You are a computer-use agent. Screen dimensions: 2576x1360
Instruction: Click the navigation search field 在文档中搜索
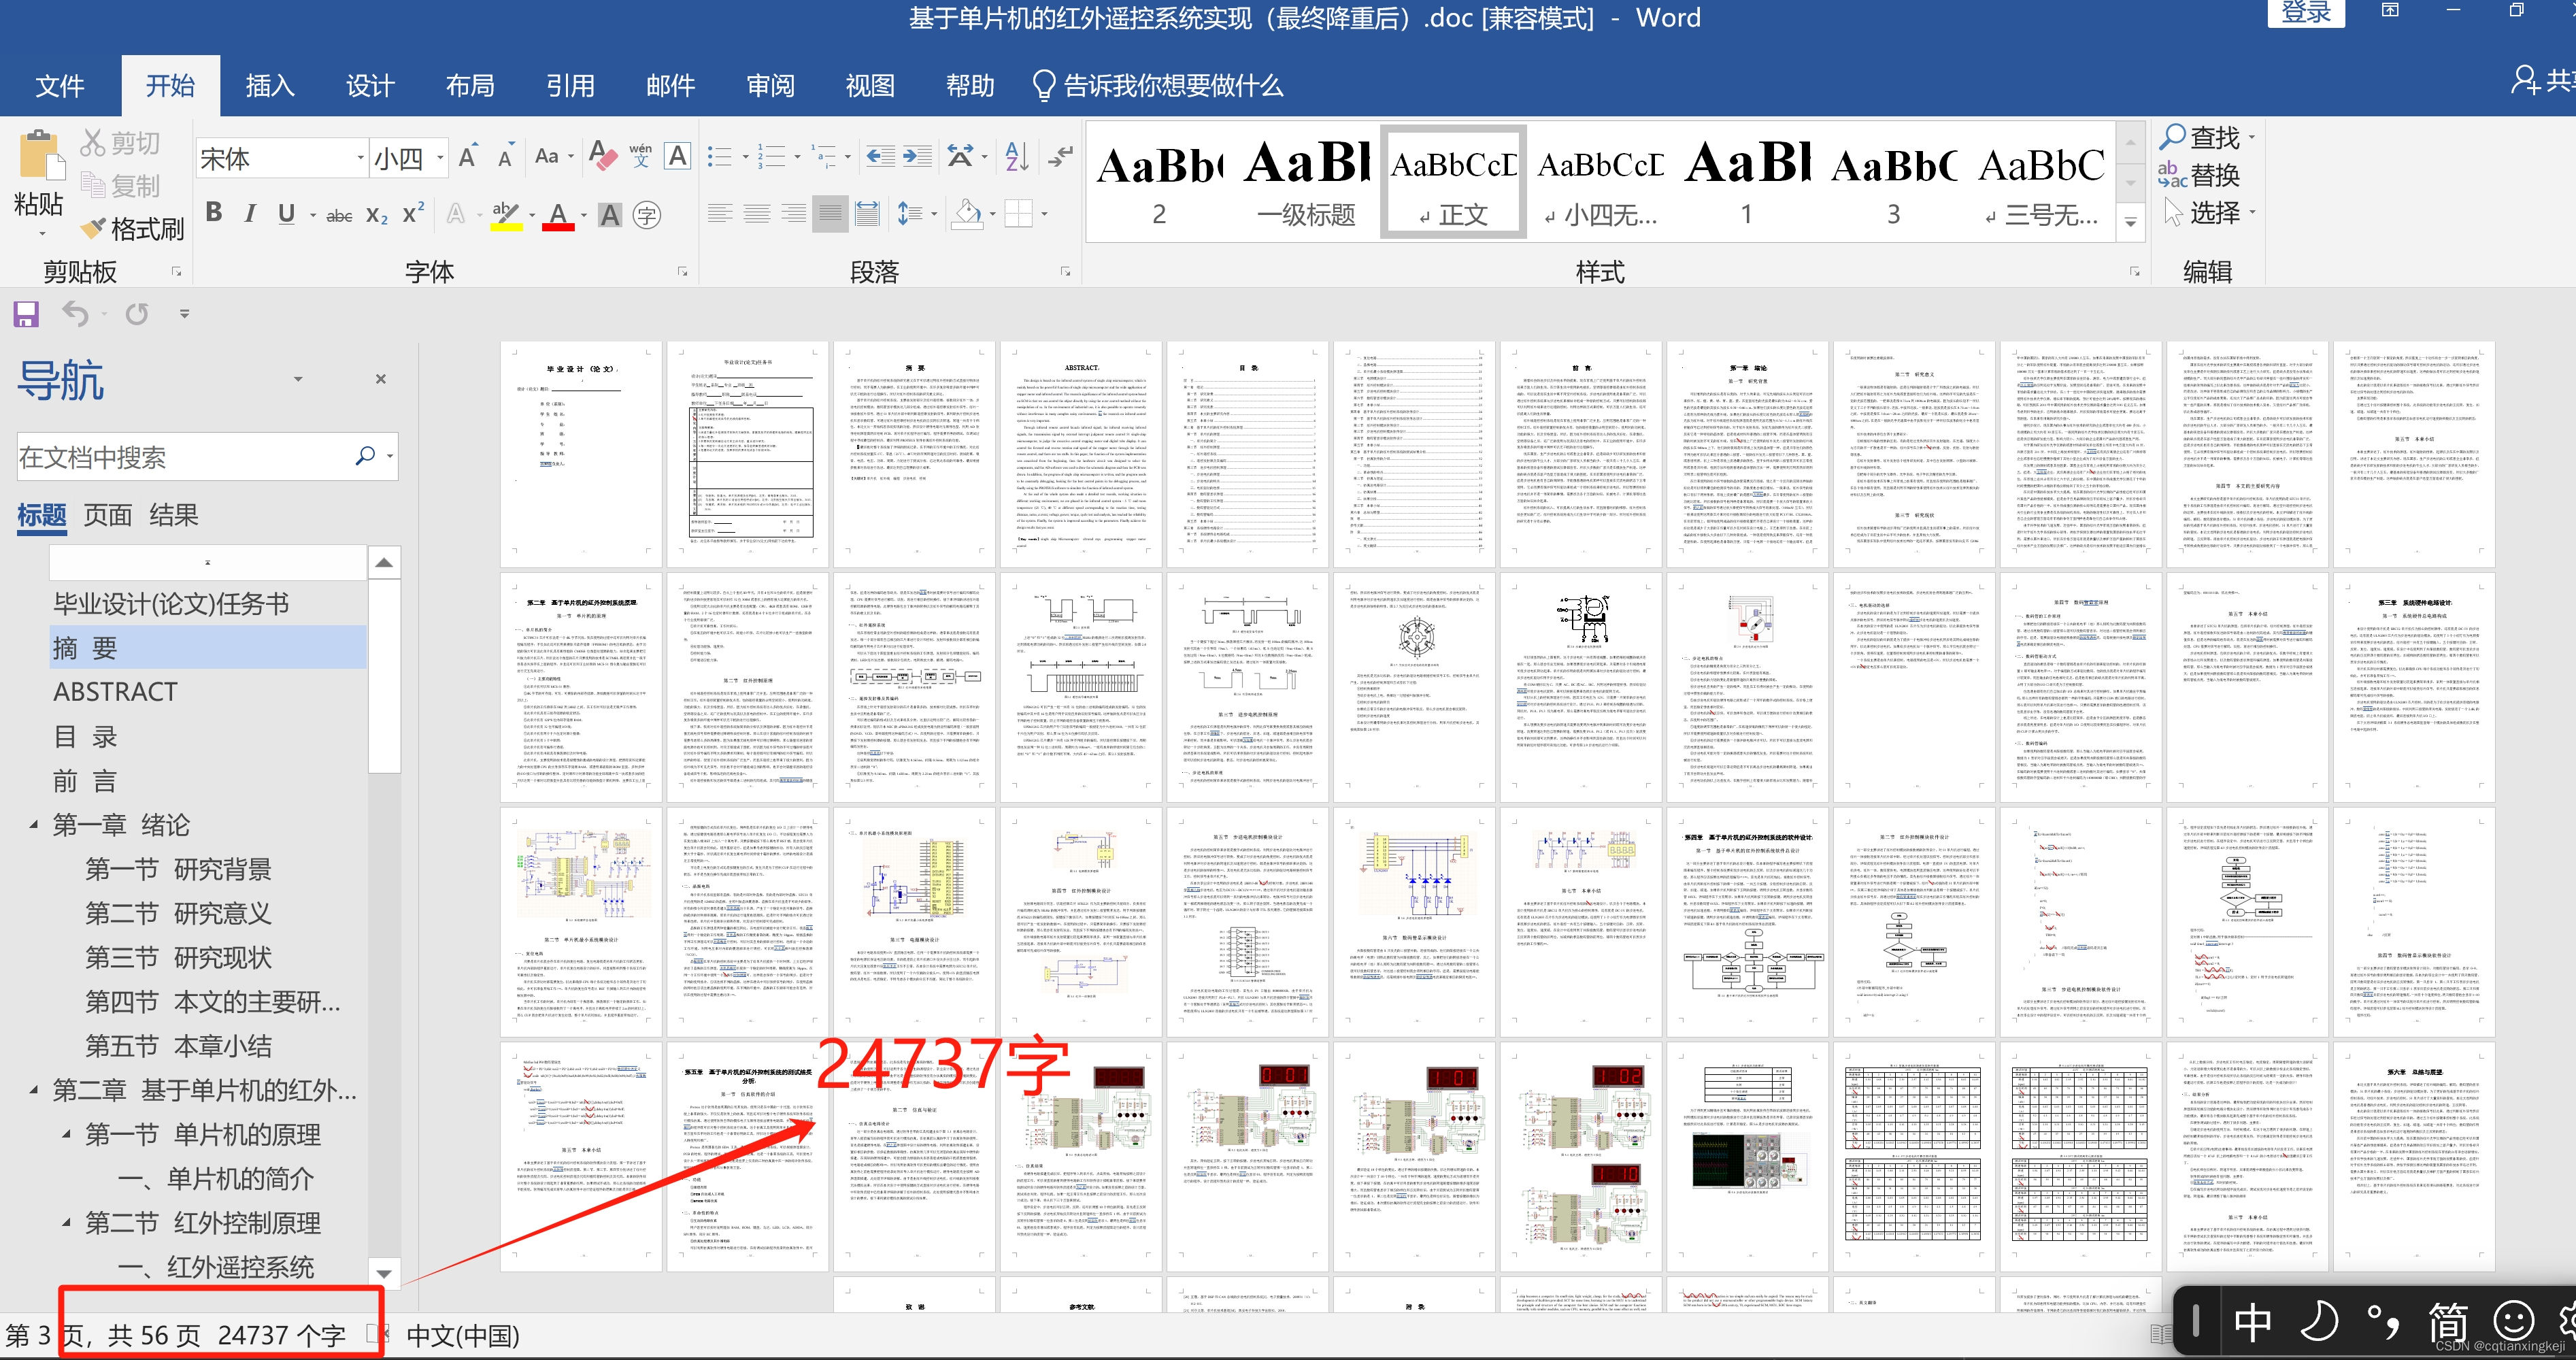[x=186, y=457]
